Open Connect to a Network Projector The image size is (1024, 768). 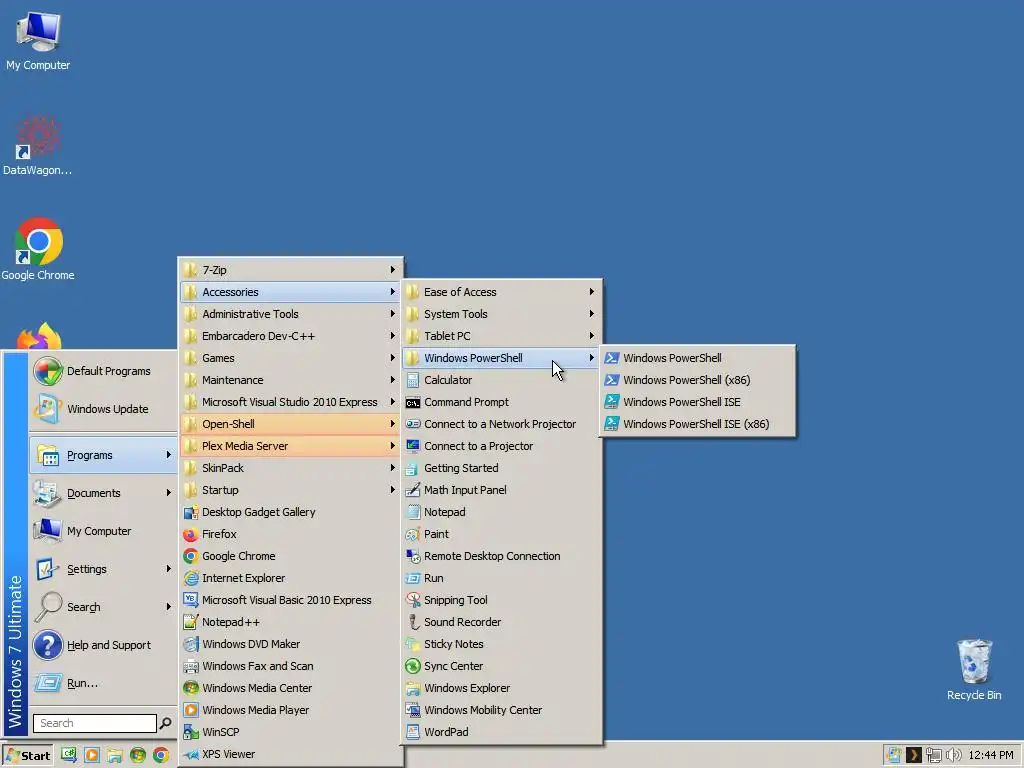(502, 424)
